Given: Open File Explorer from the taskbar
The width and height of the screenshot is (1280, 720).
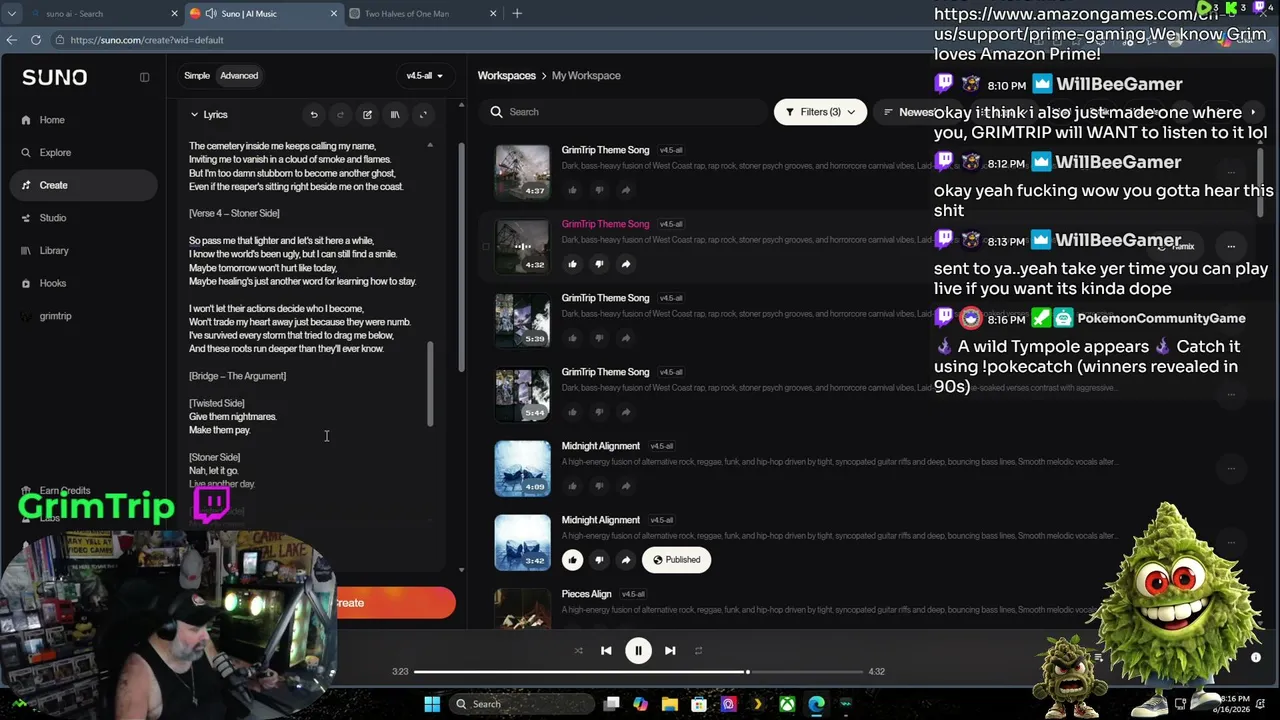Looking at the screenshot, I should [670, 704].
